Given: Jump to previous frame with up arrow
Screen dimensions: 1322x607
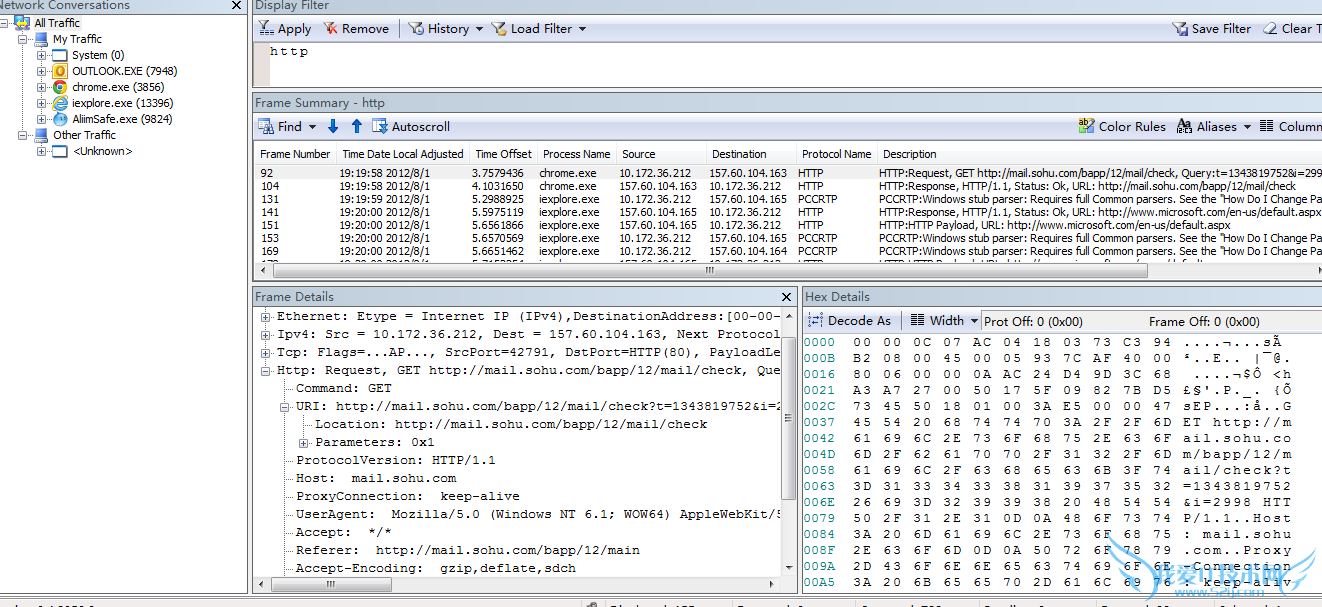Looking at the screenshot, I should (x=356, y=127).
